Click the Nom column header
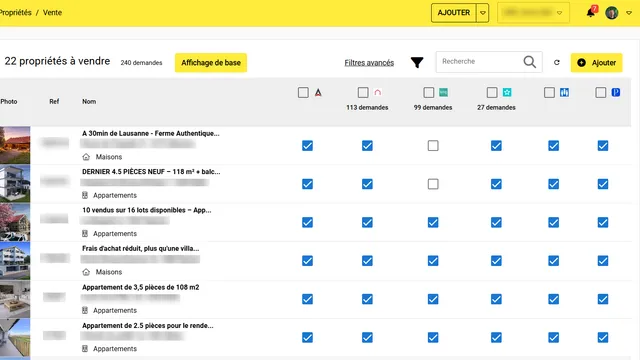Screen dimensions: 640x360 (89, 101)
